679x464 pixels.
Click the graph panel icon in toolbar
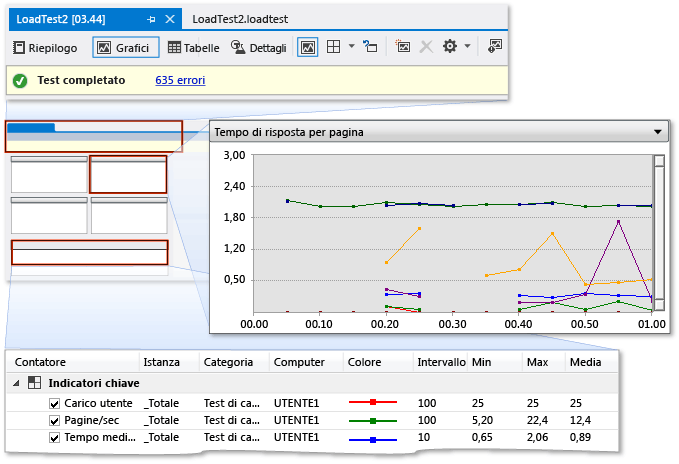(x=308, y=47)
